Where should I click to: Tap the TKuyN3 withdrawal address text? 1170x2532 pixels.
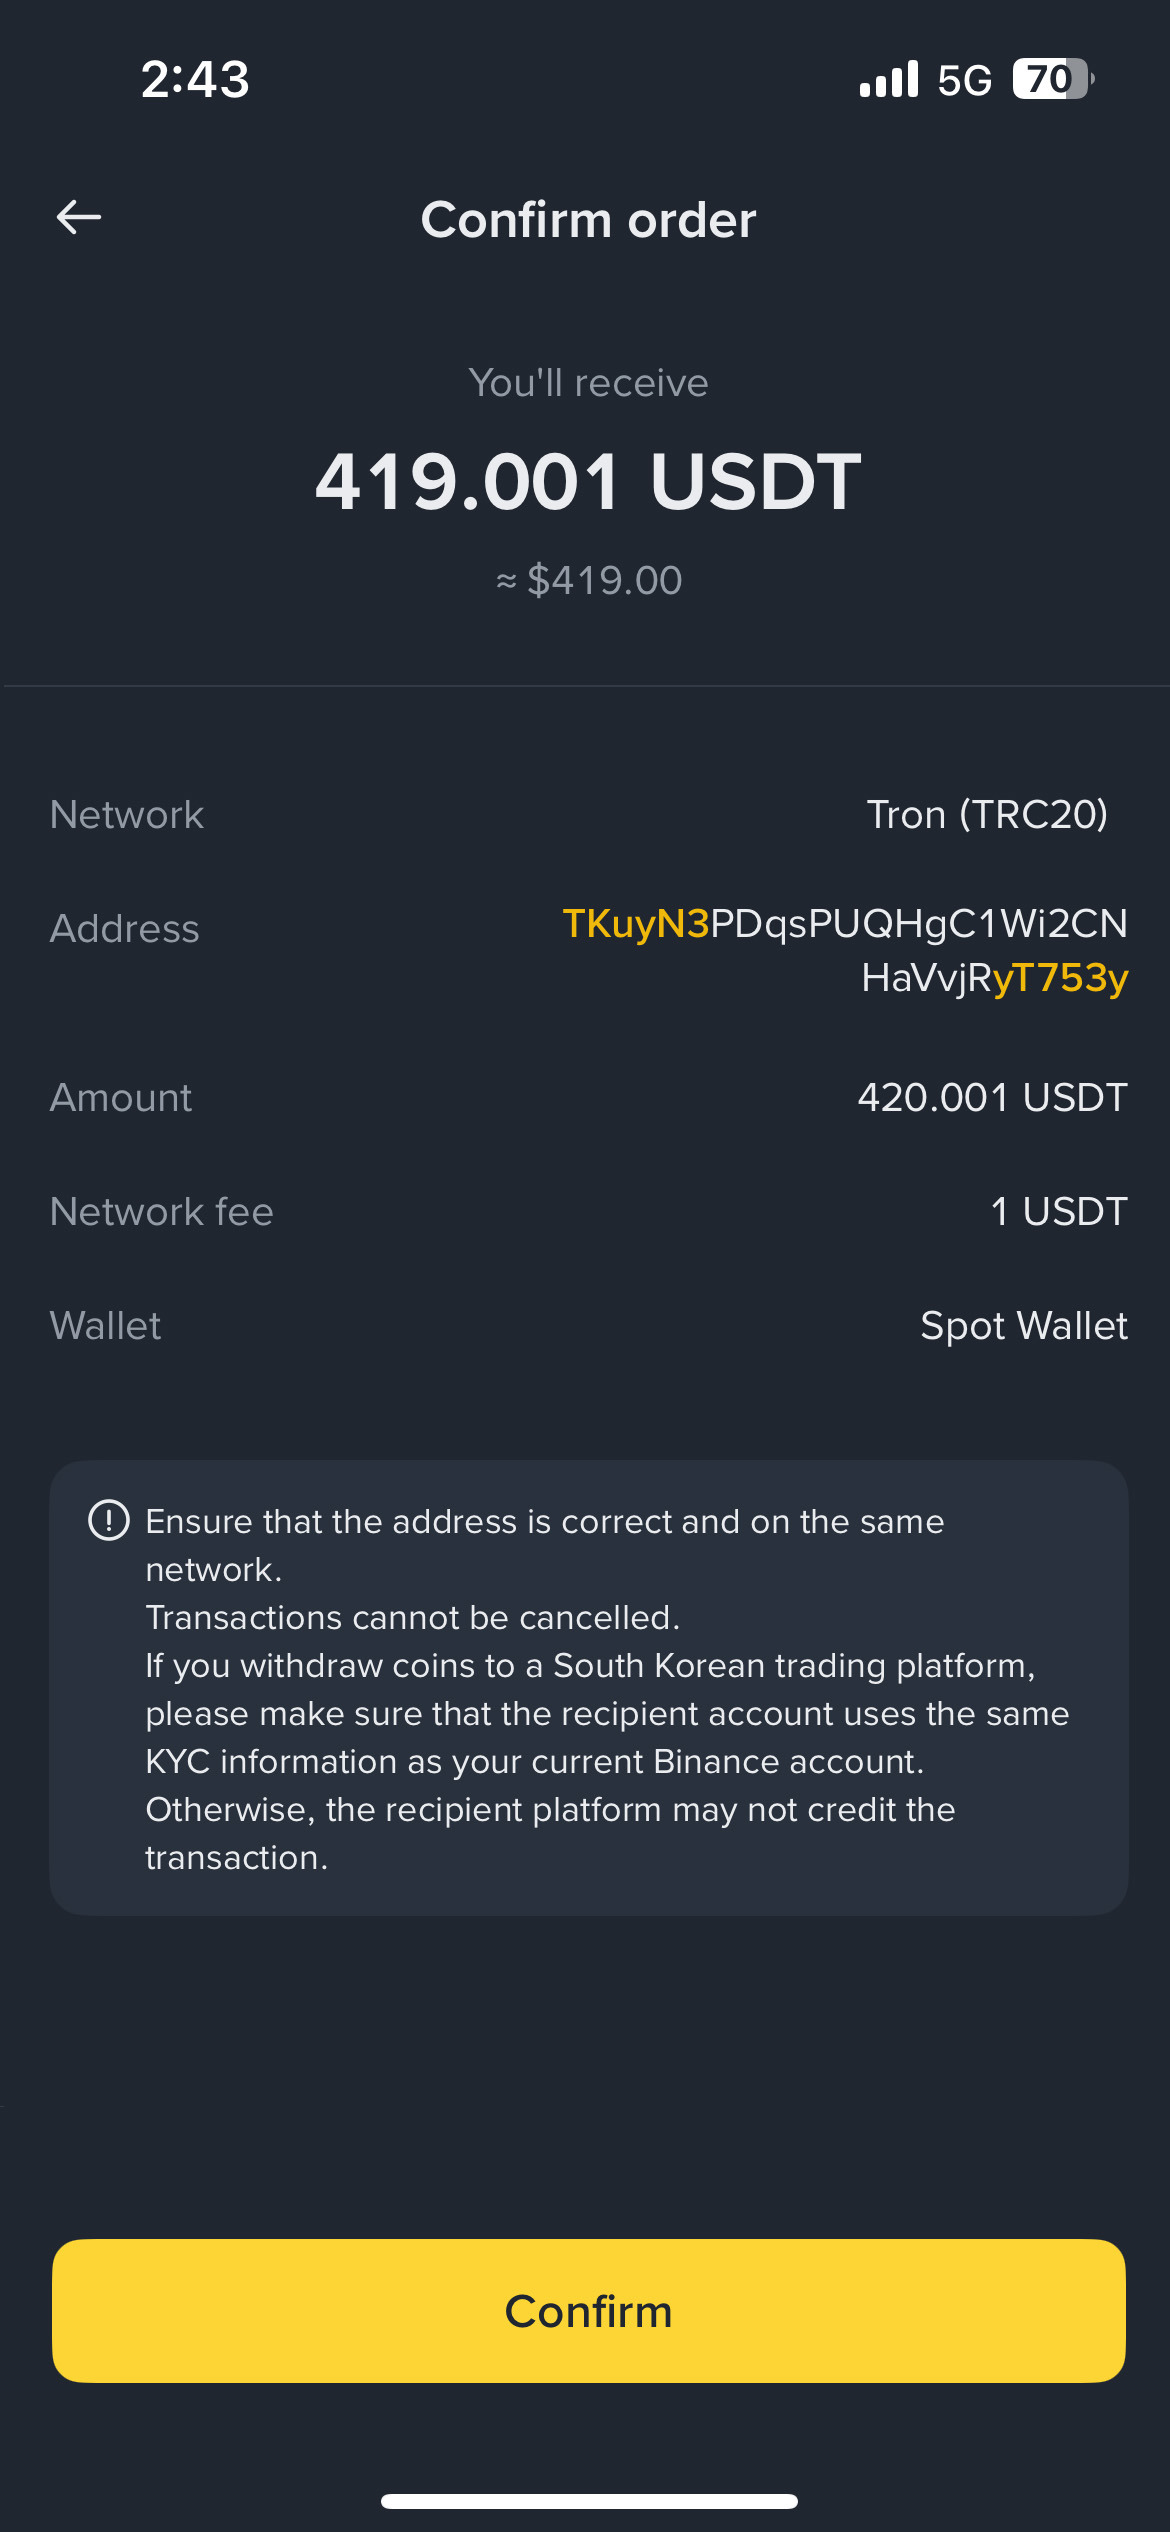(845, 950)
